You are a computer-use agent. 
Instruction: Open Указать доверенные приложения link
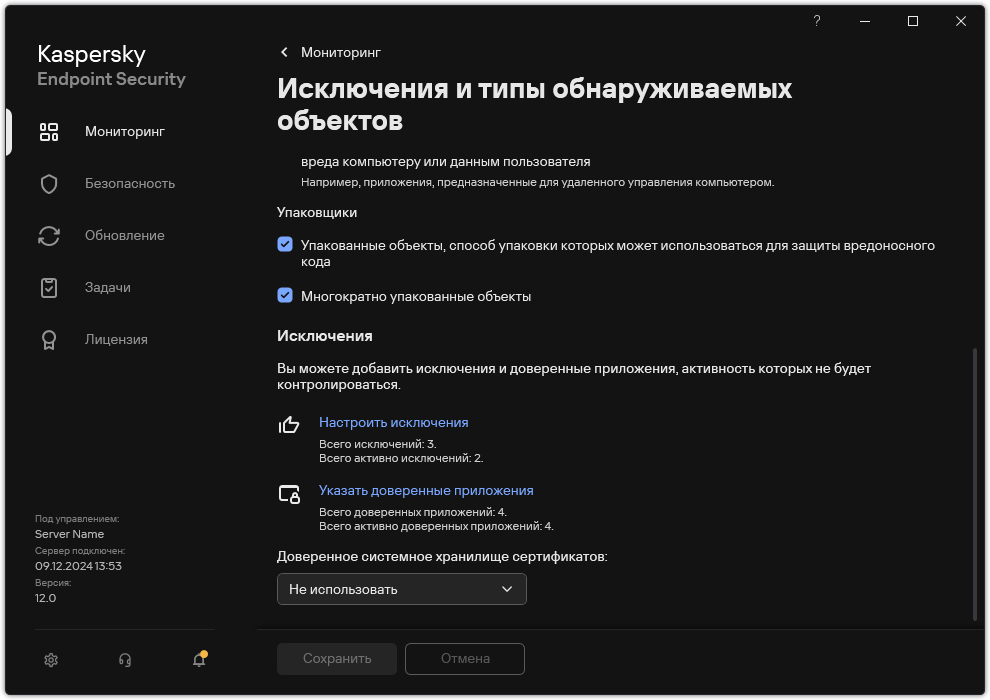426,490
